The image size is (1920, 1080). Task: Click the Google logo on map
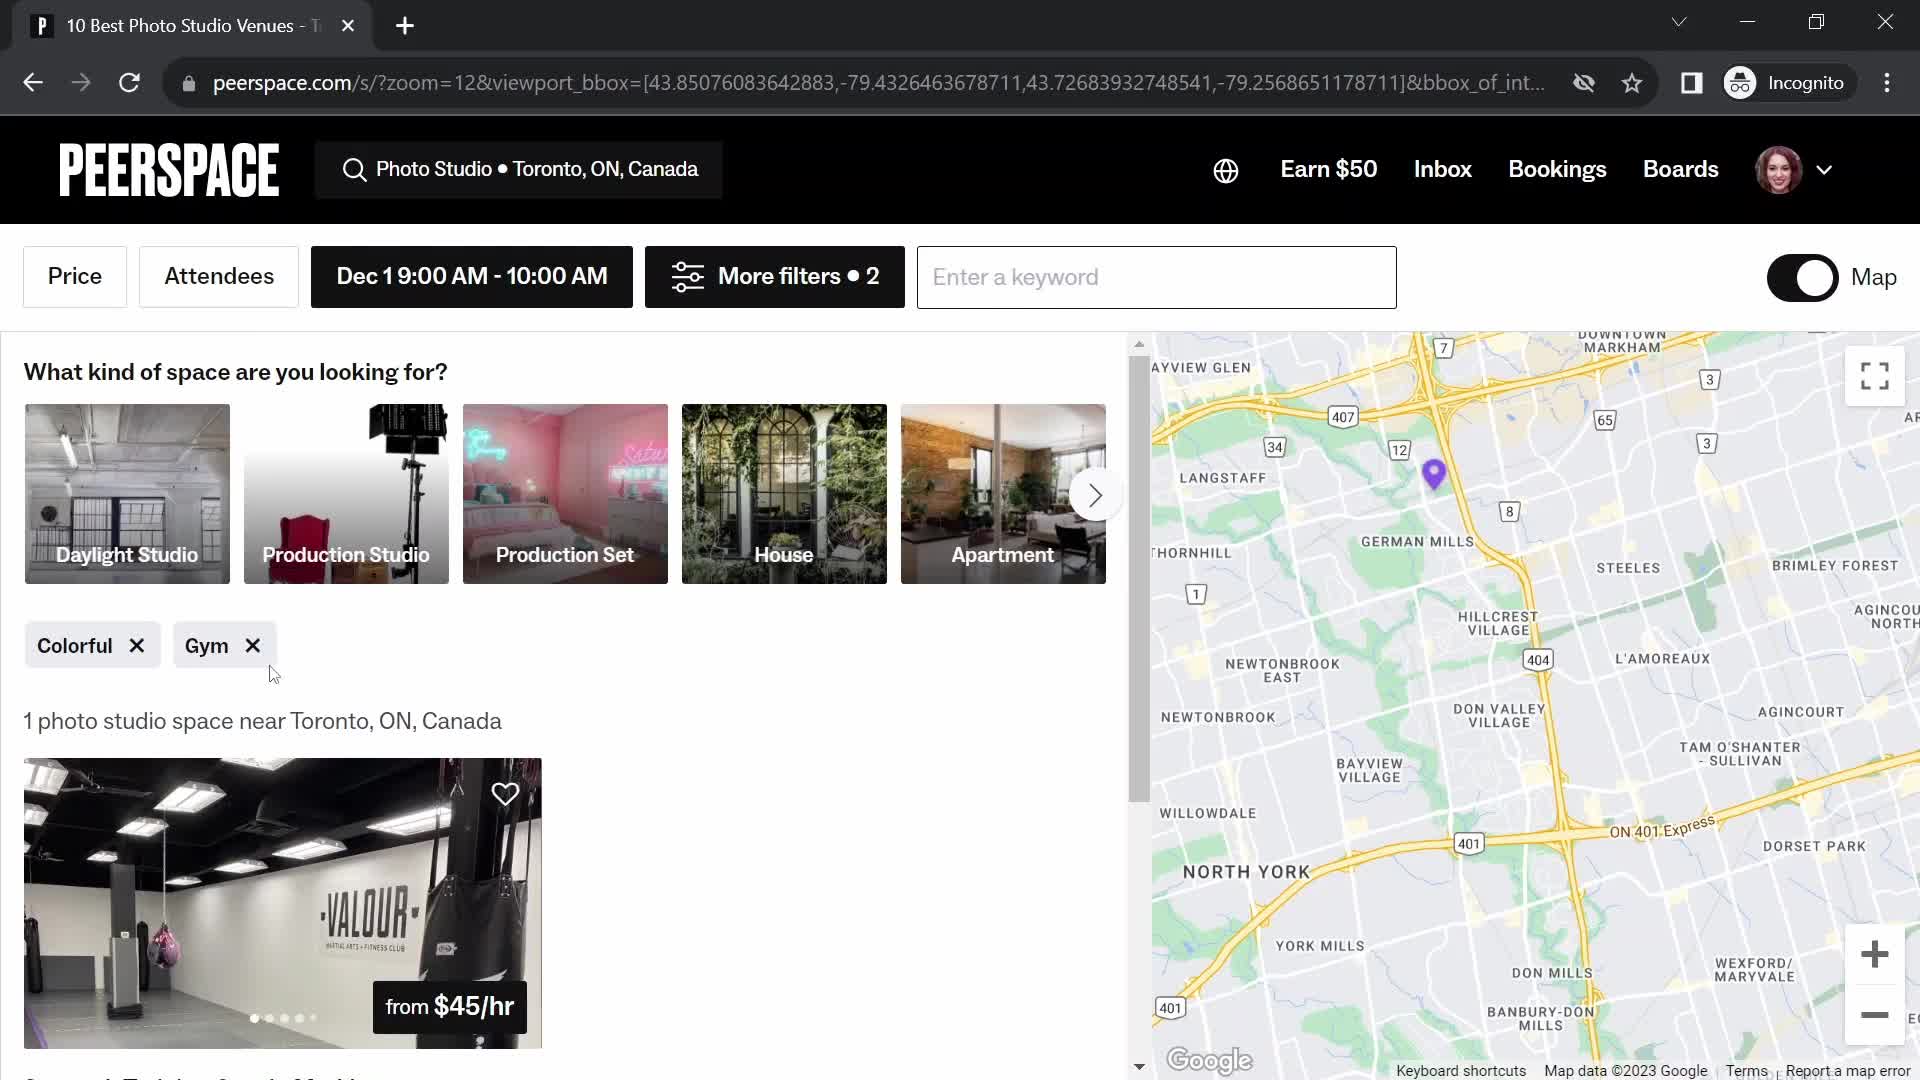(x=1209, y=1060)
